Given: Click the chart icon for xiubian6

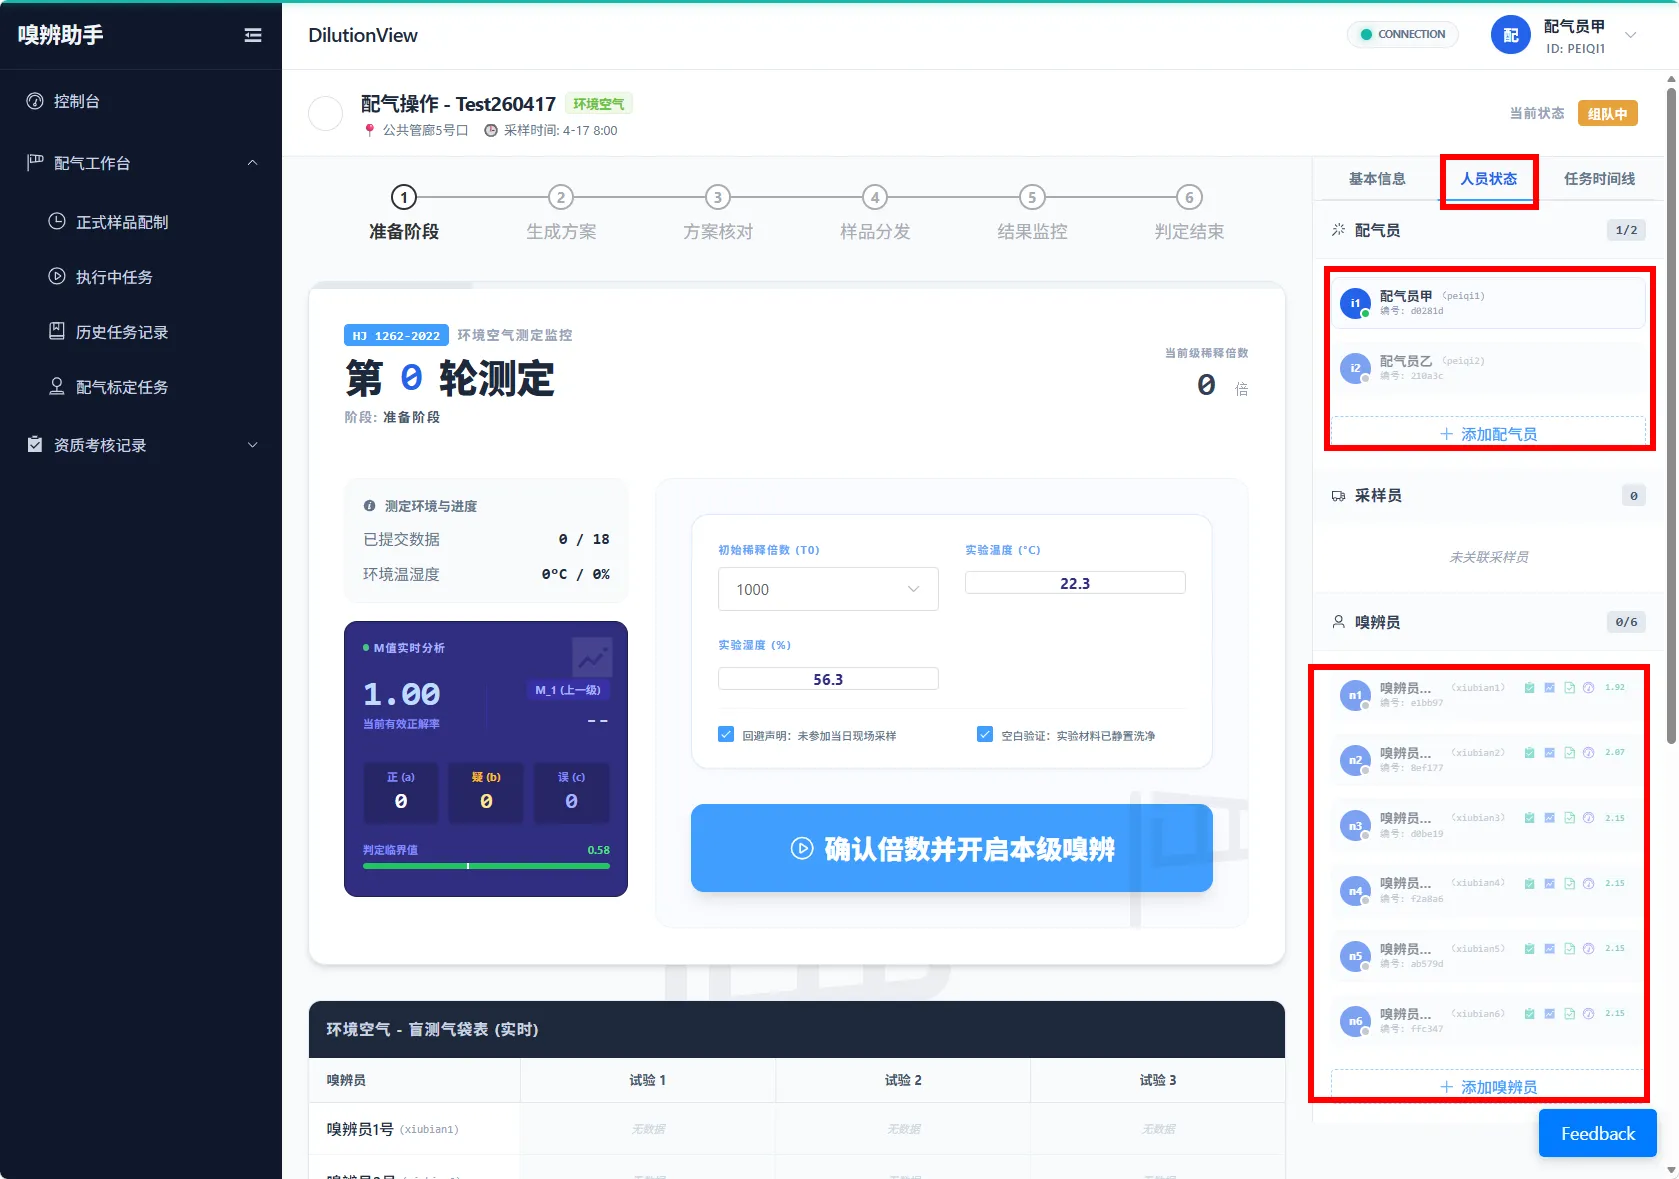Looking at the screenshot, I should point(1549,1013).
